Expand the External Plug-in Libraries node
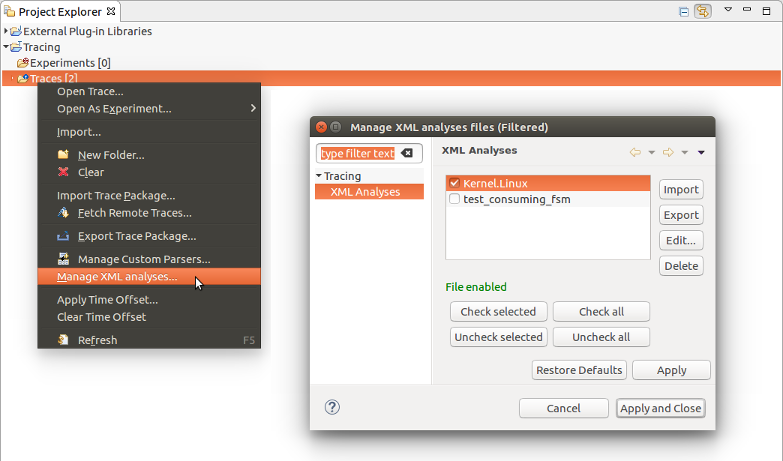 point(6,31)
